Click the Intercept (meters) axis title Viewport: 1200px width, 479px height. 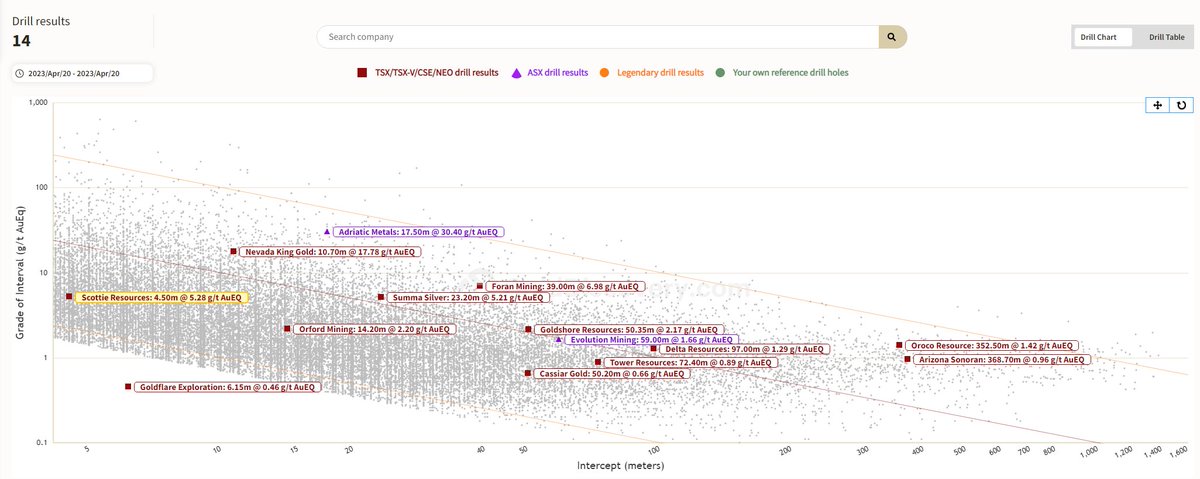coord(620,466)
